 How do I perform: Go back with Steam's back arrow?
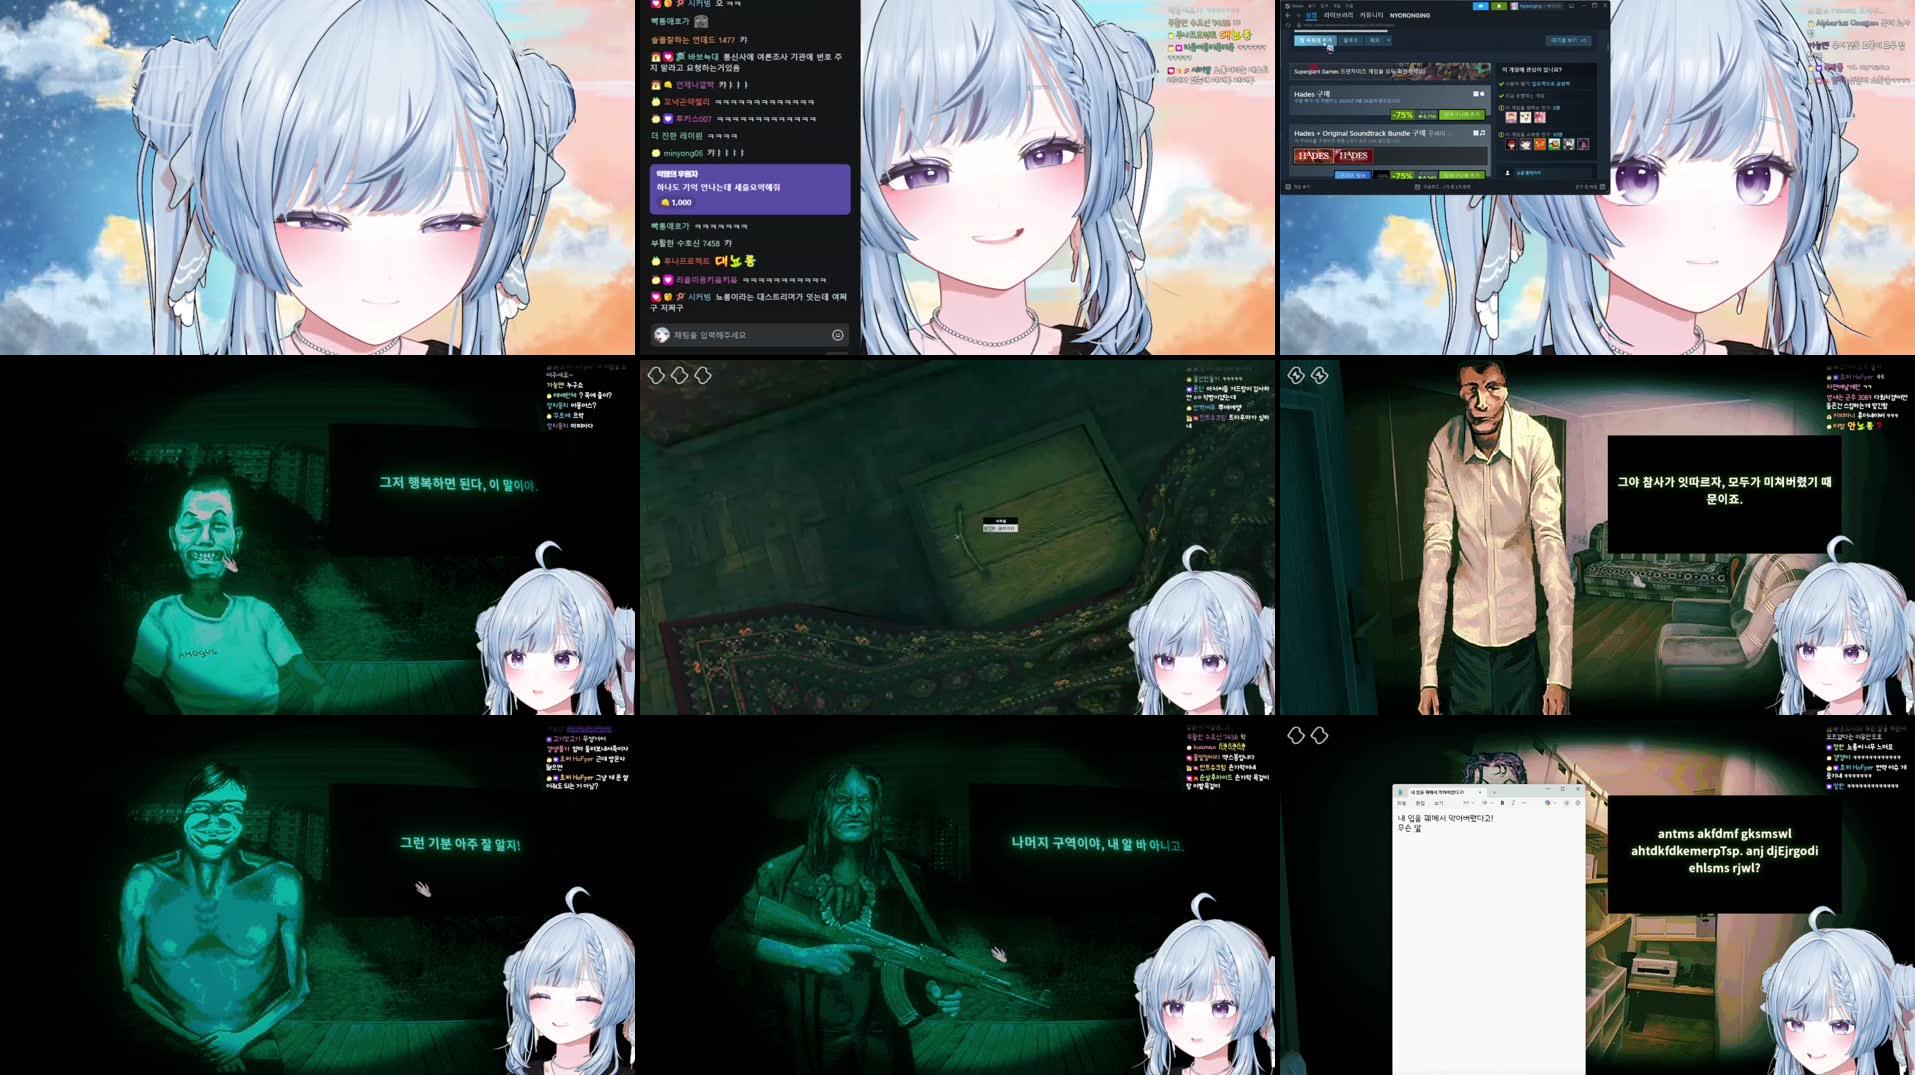coord(1287,15)
